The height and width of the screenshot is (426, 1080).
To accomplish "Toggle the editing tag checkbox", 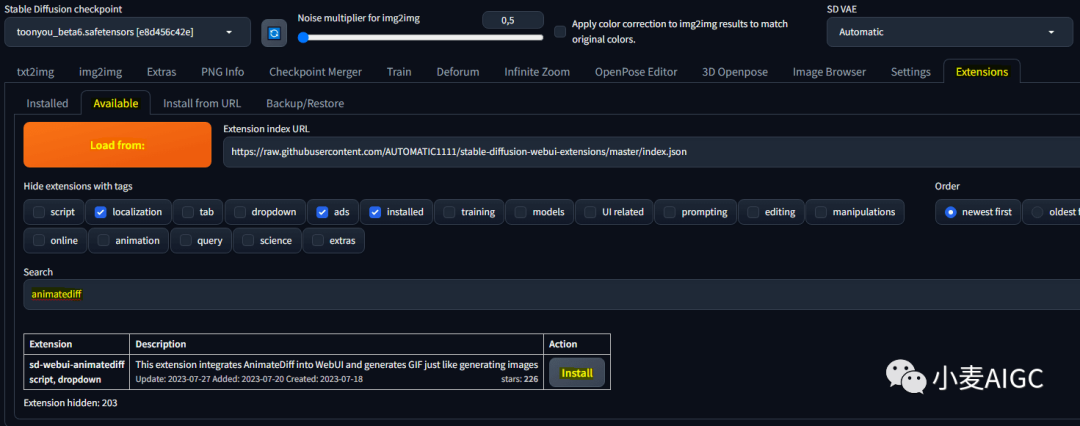I will (x=753, y=212).
